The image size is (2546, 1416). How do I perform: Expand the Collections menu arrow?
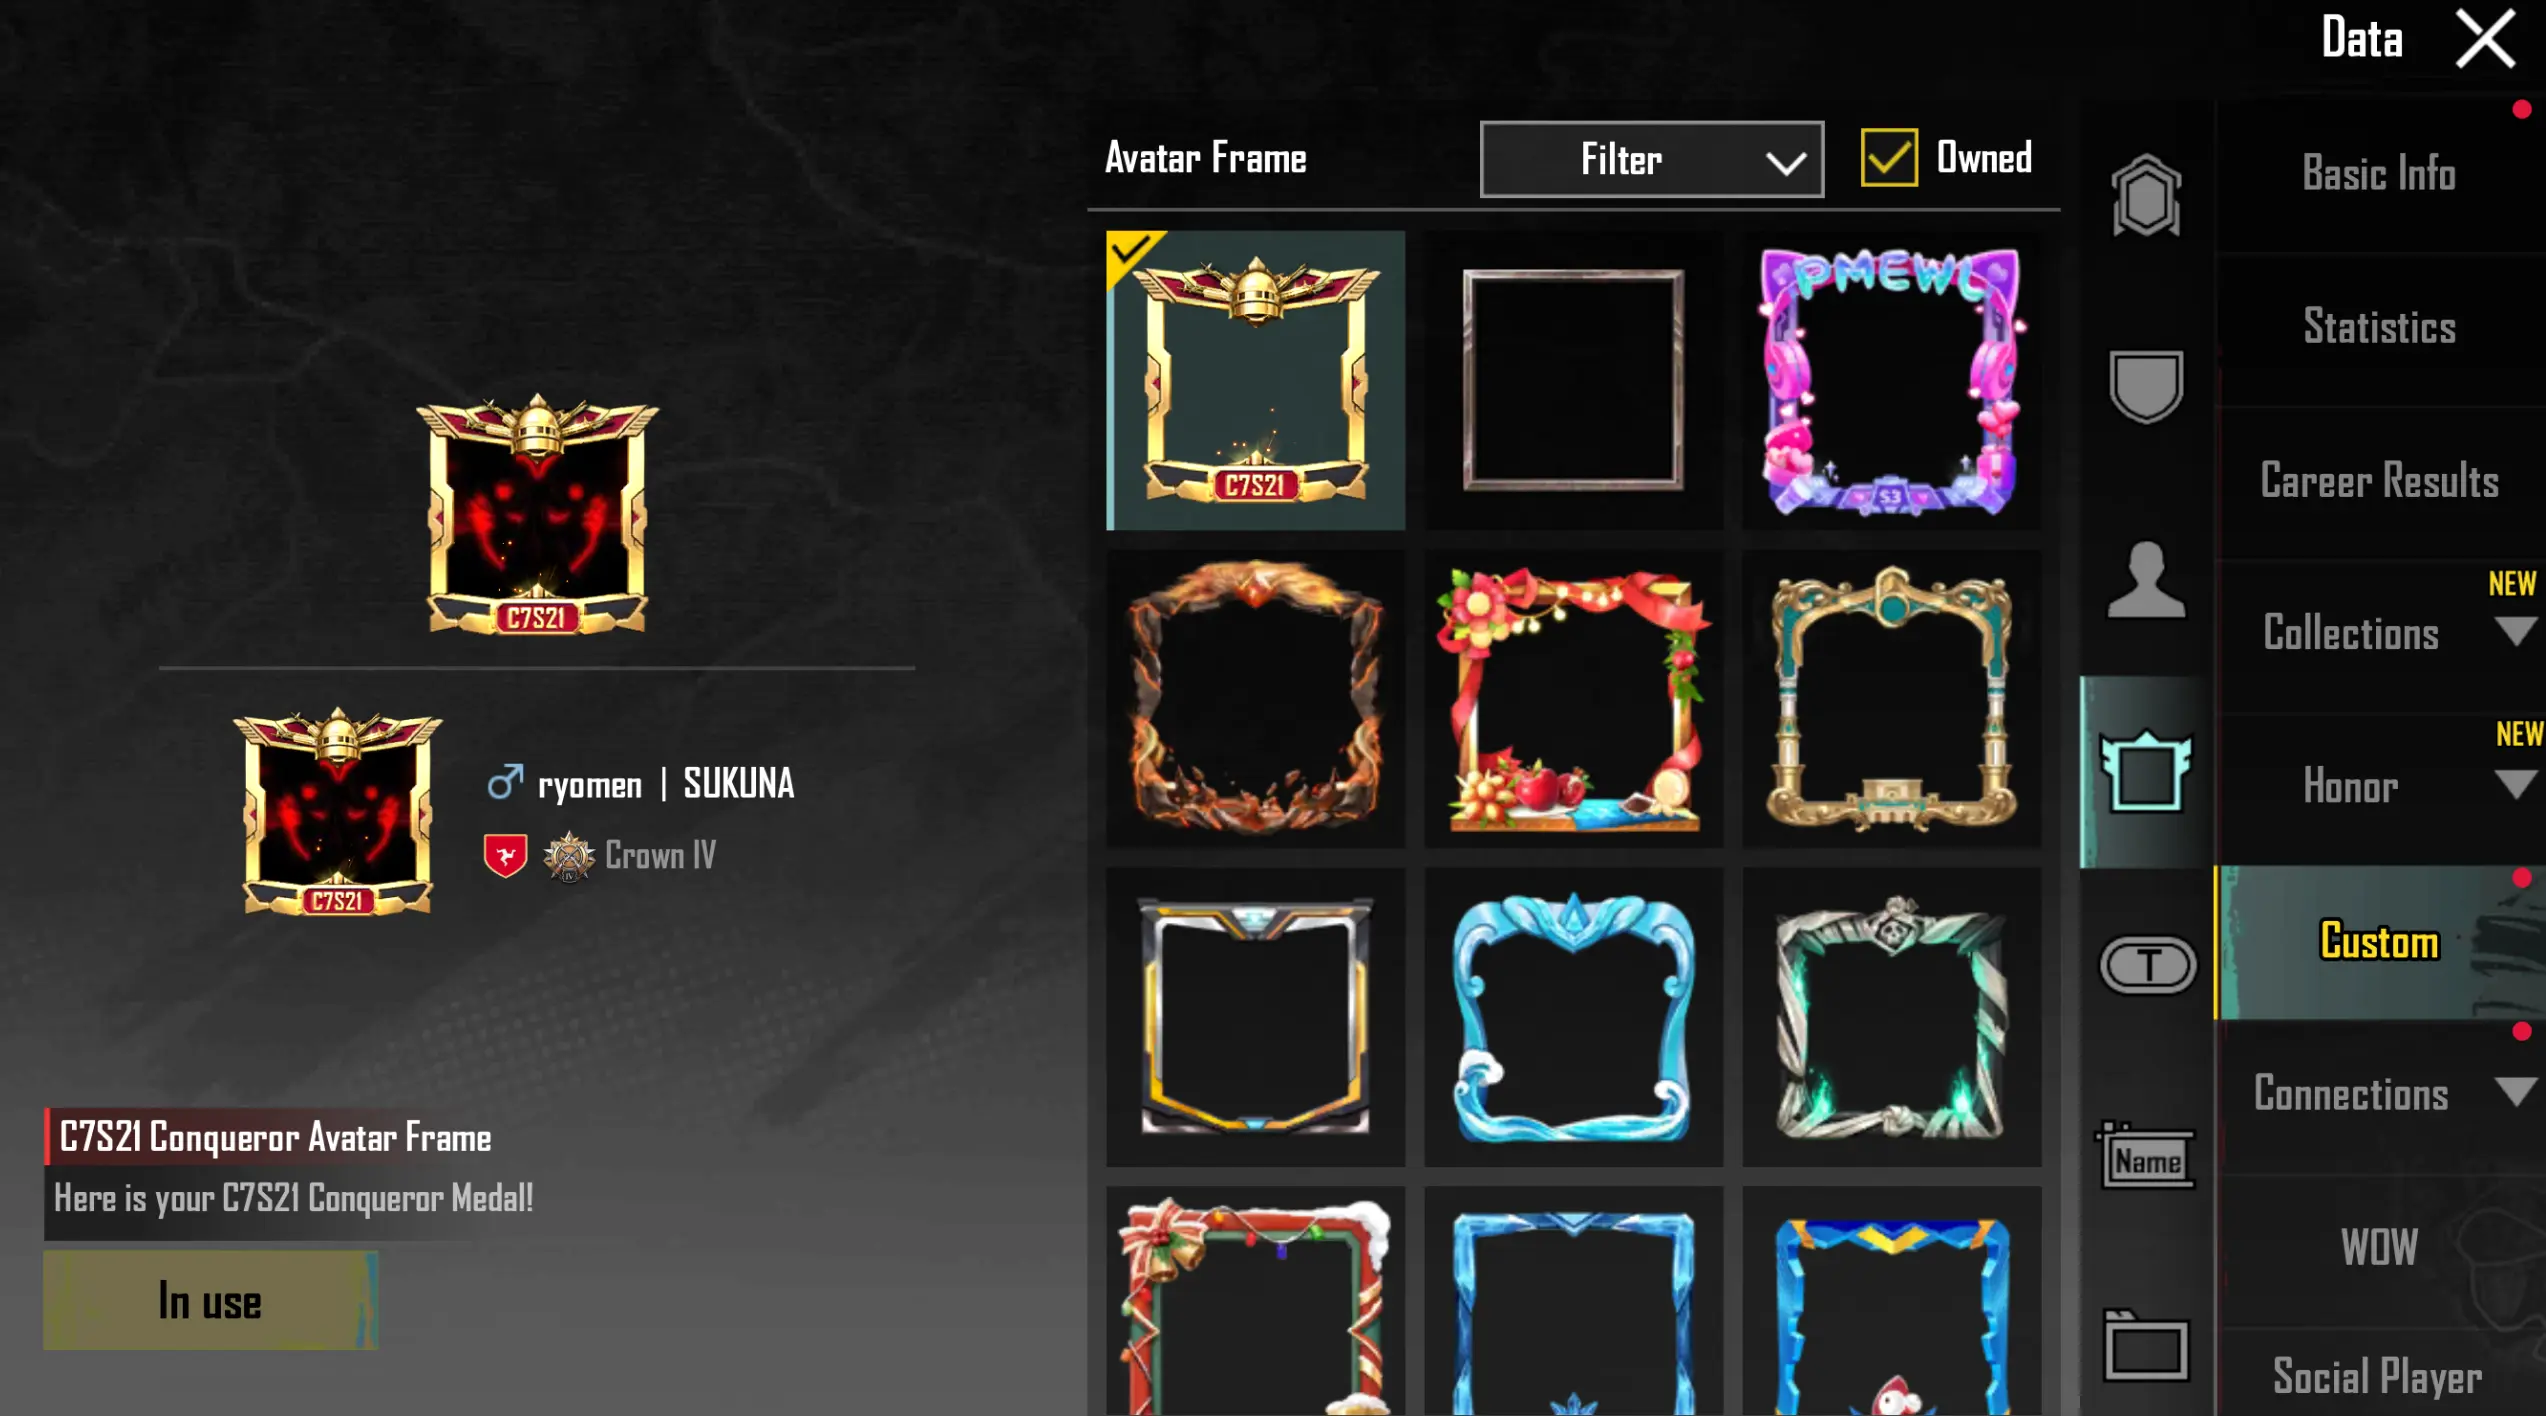point(2515,631)
